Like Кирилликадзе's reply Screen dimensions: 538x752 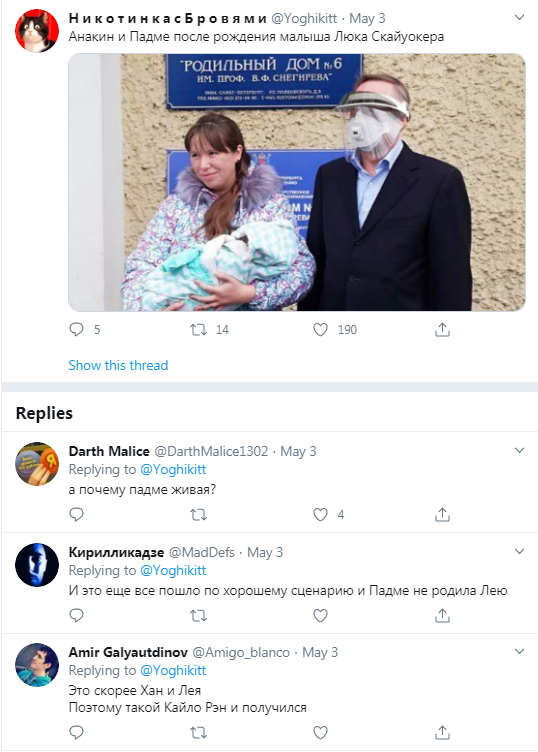tap(320, 615)
